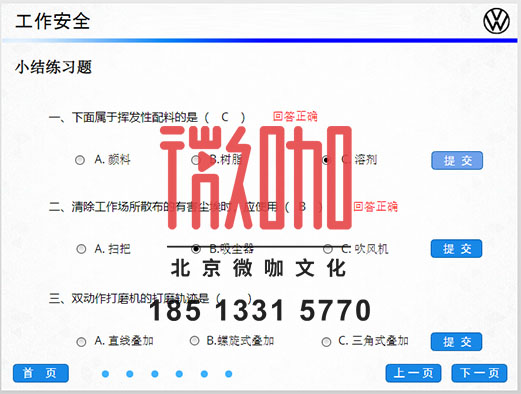Select option A 颜料 for question one
The height and width of the screenshot is (394, 521).
[x=80, y=160]
